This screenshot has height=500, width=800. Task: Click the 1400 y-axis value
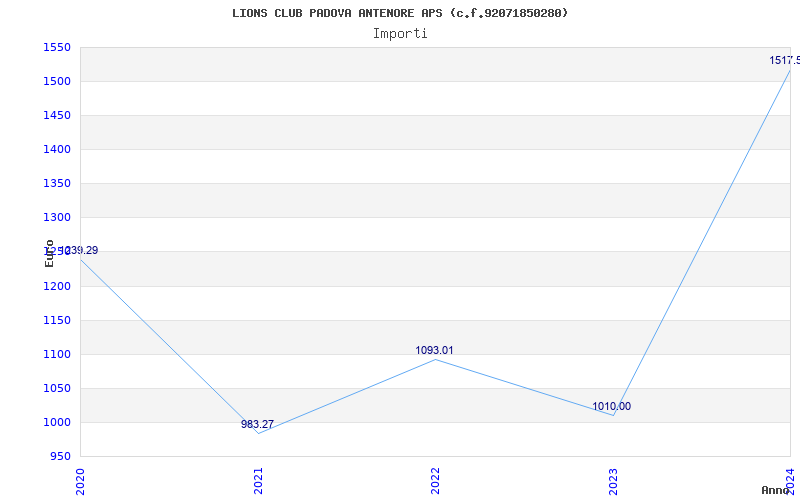[x=57, y=149]
